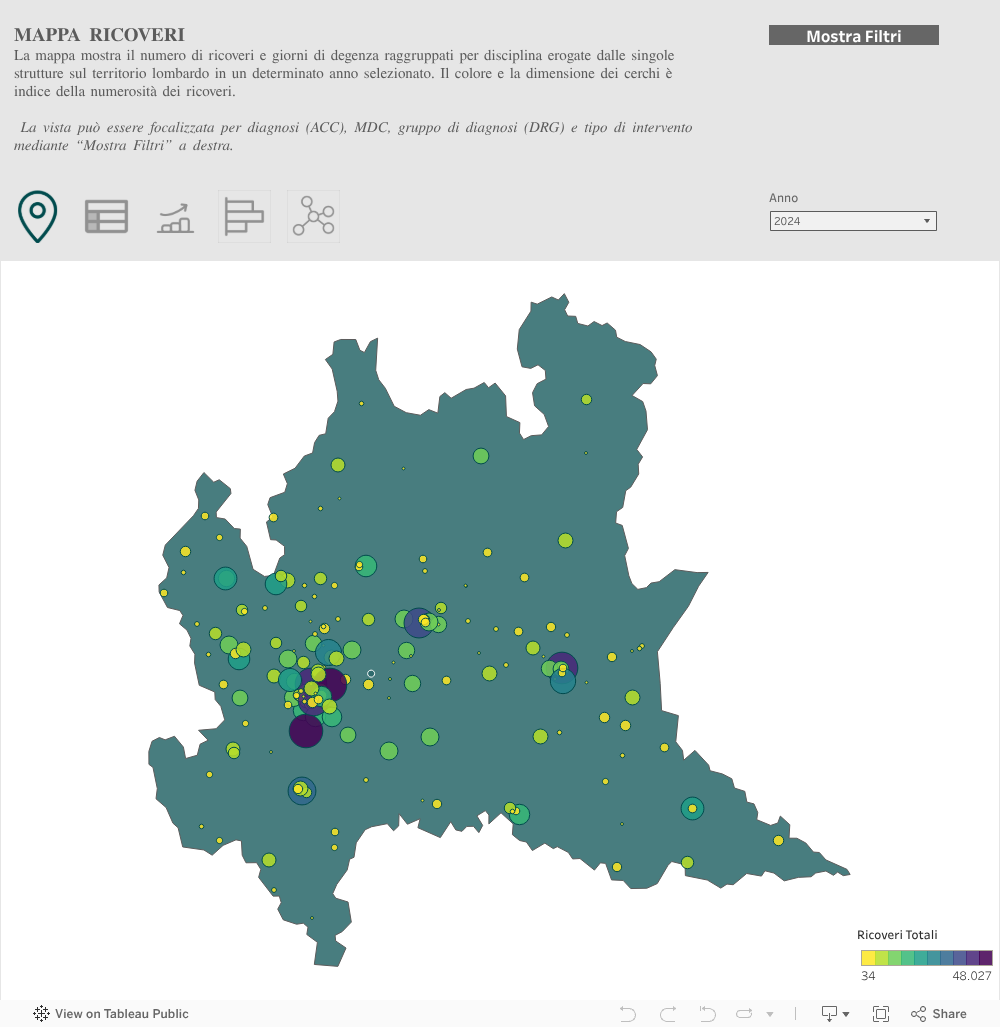Open the table view icon
This screenshot has height=1027, width=1000.
106,216
